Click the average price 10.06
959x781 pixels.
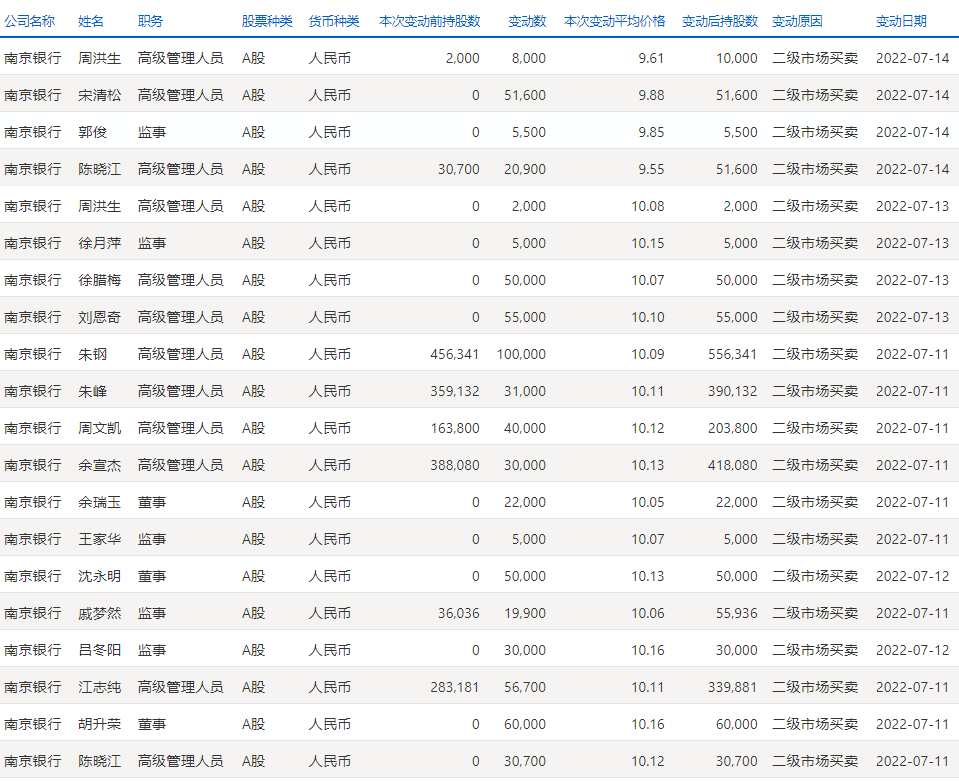pos(648,613)
